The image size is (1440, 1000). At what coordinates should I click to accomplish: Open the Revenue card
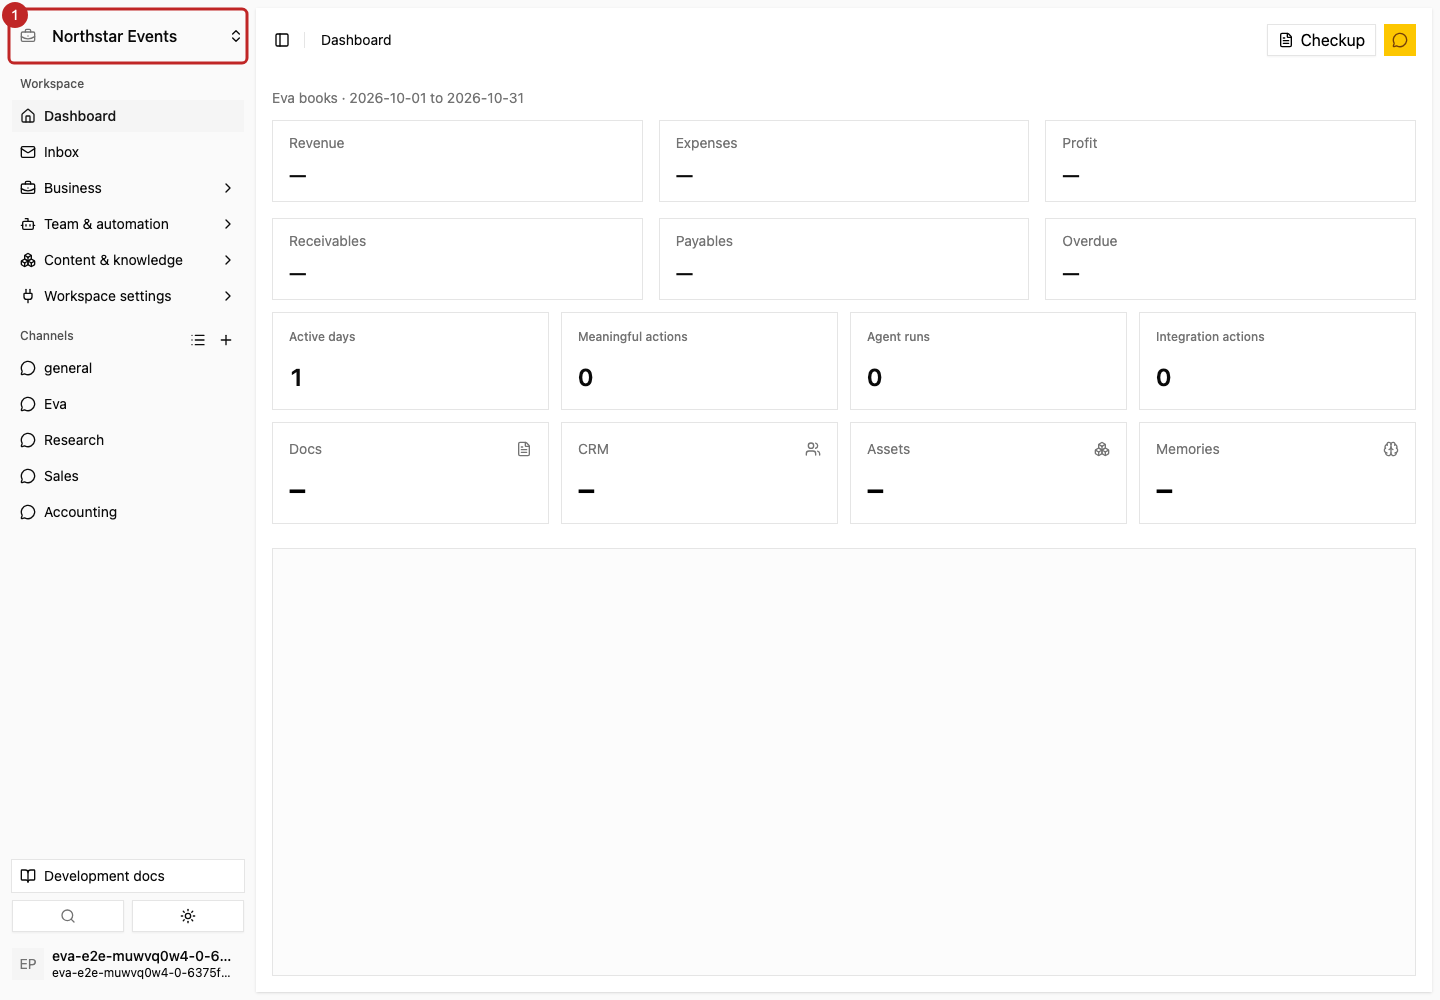pyautogui.click(x=457, y=161)
